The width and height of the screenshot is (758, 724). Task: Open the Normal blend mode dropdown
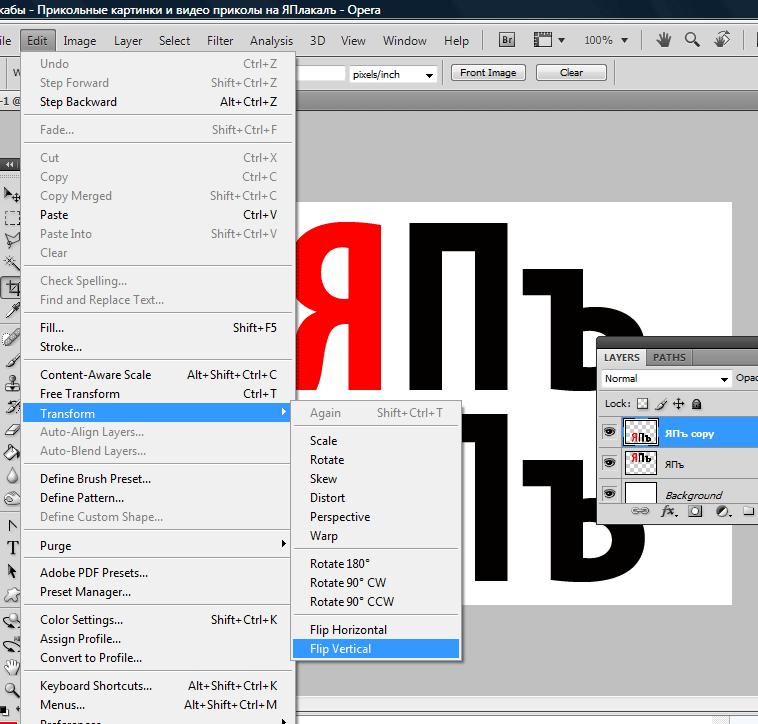(x=666, y=378)
